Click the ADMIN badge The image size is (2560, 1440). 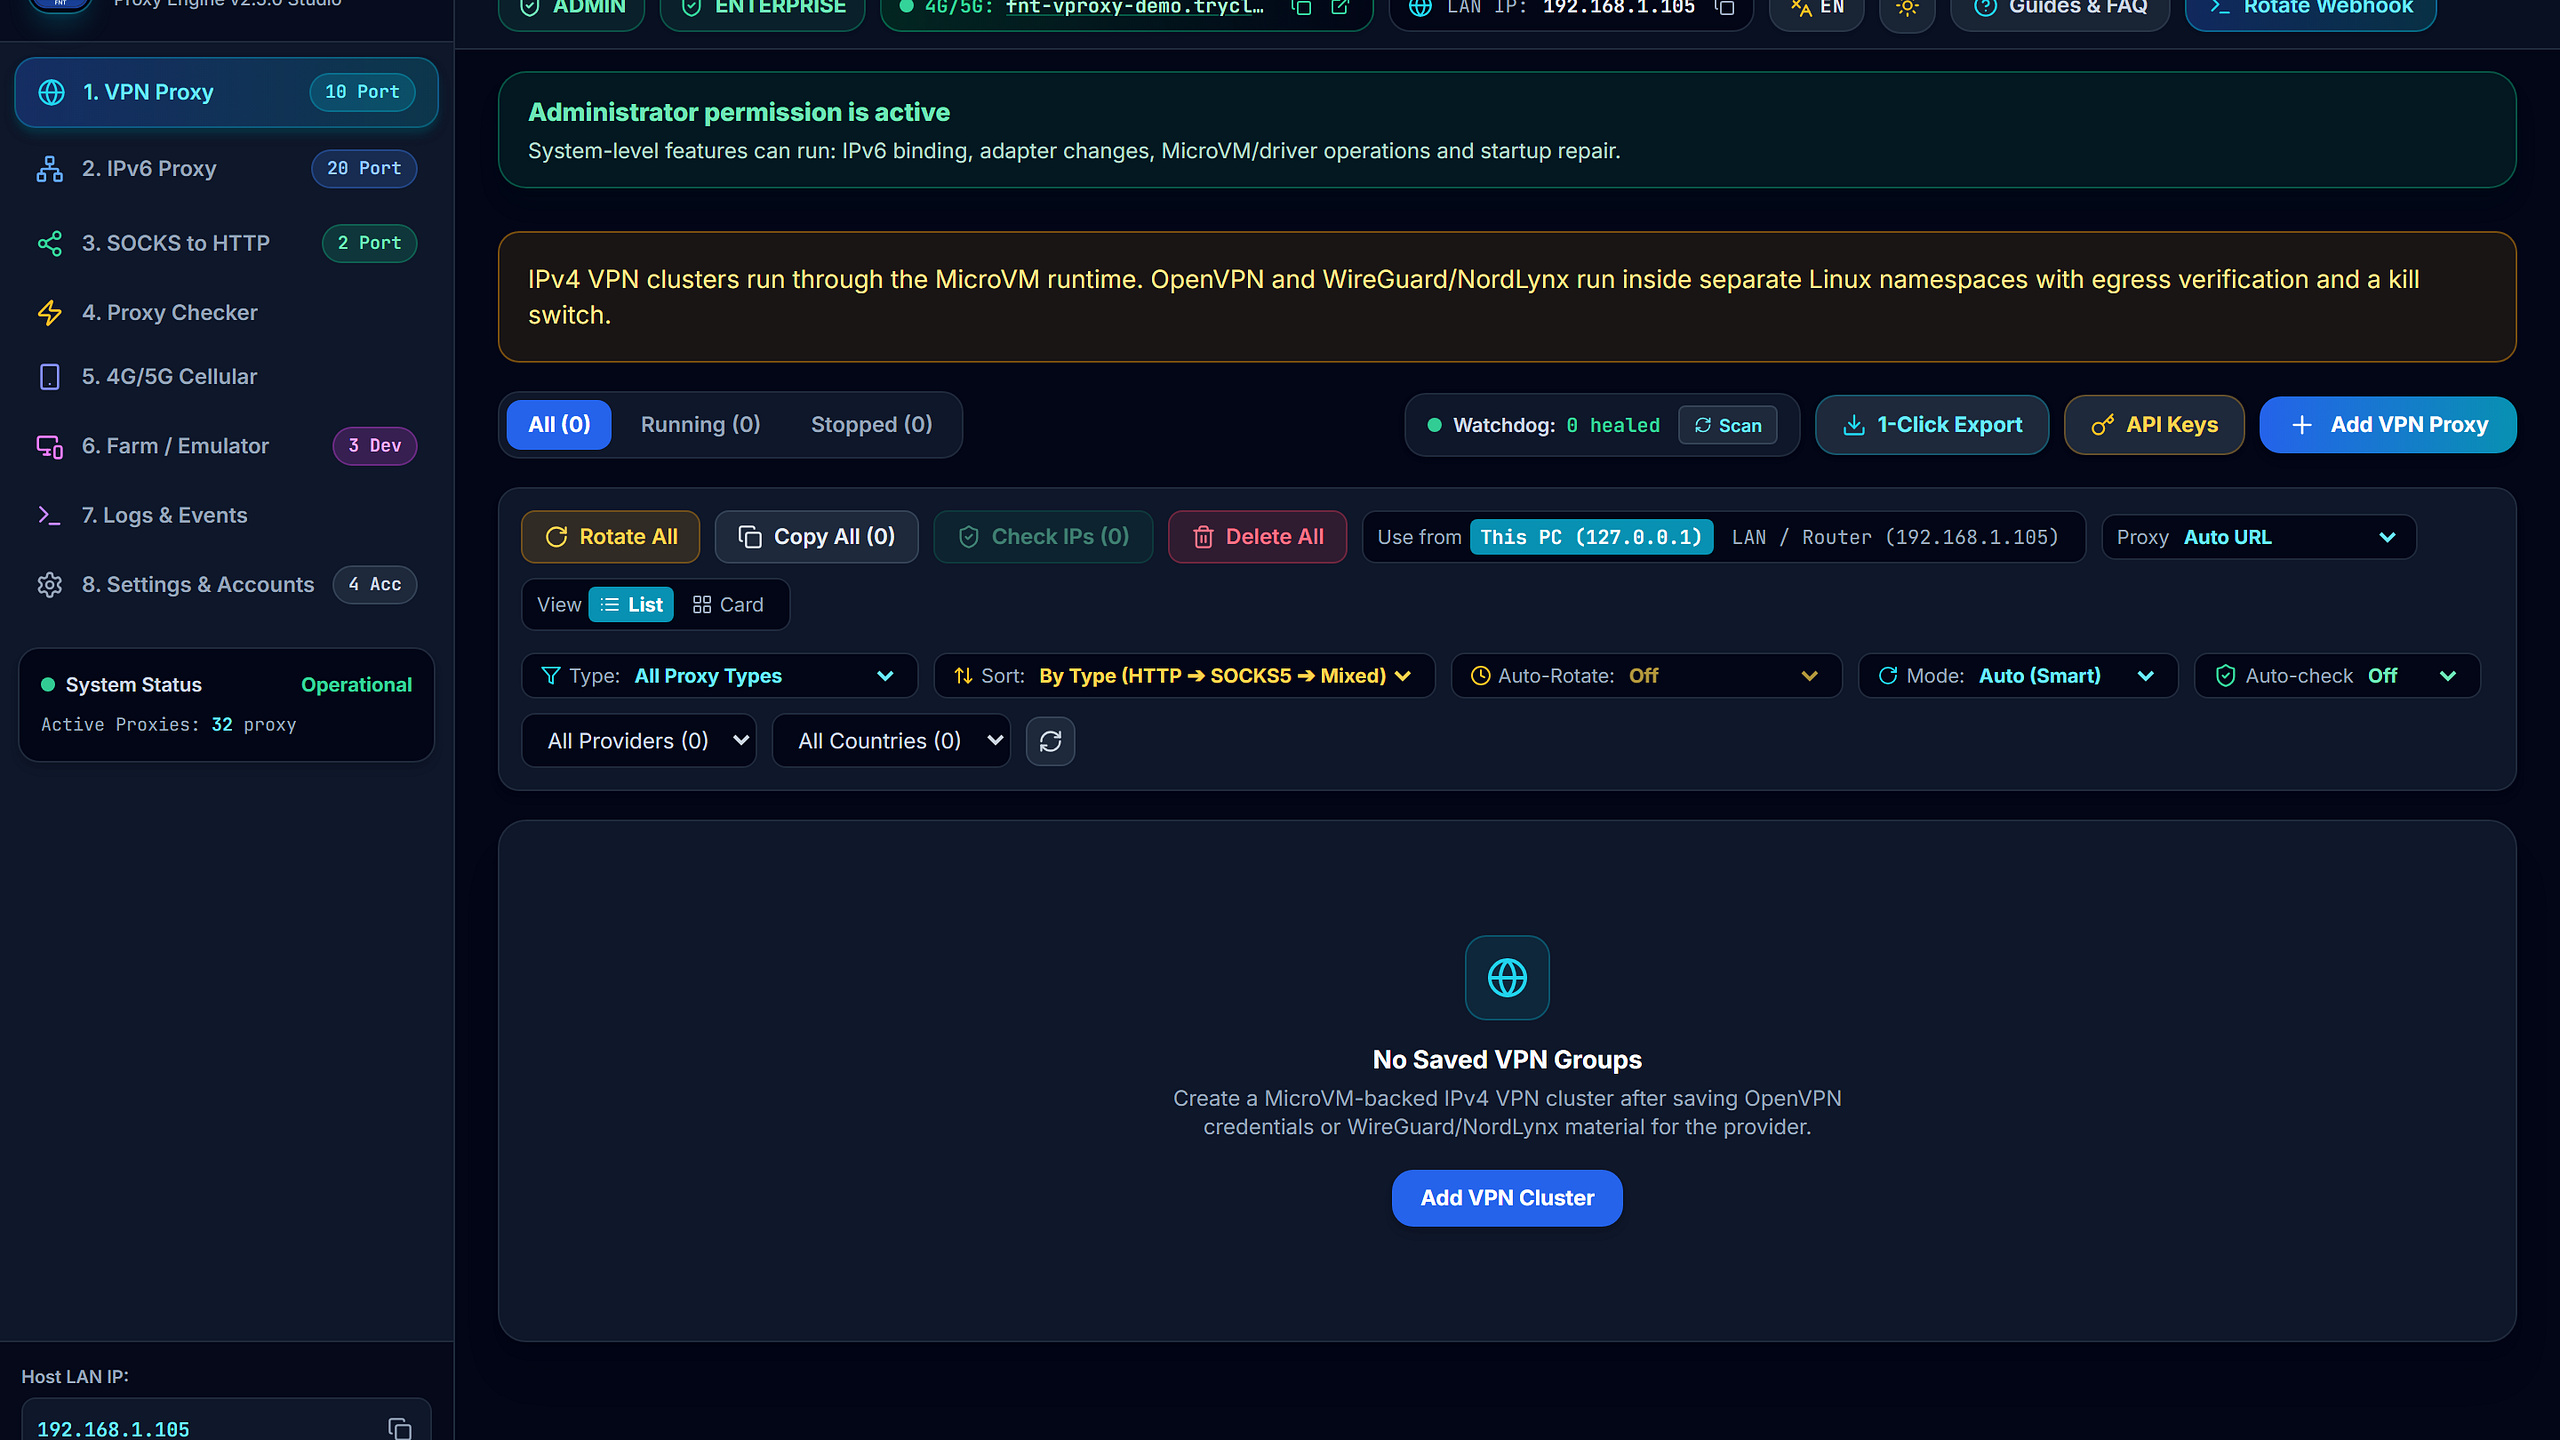[x=572, y=8]
